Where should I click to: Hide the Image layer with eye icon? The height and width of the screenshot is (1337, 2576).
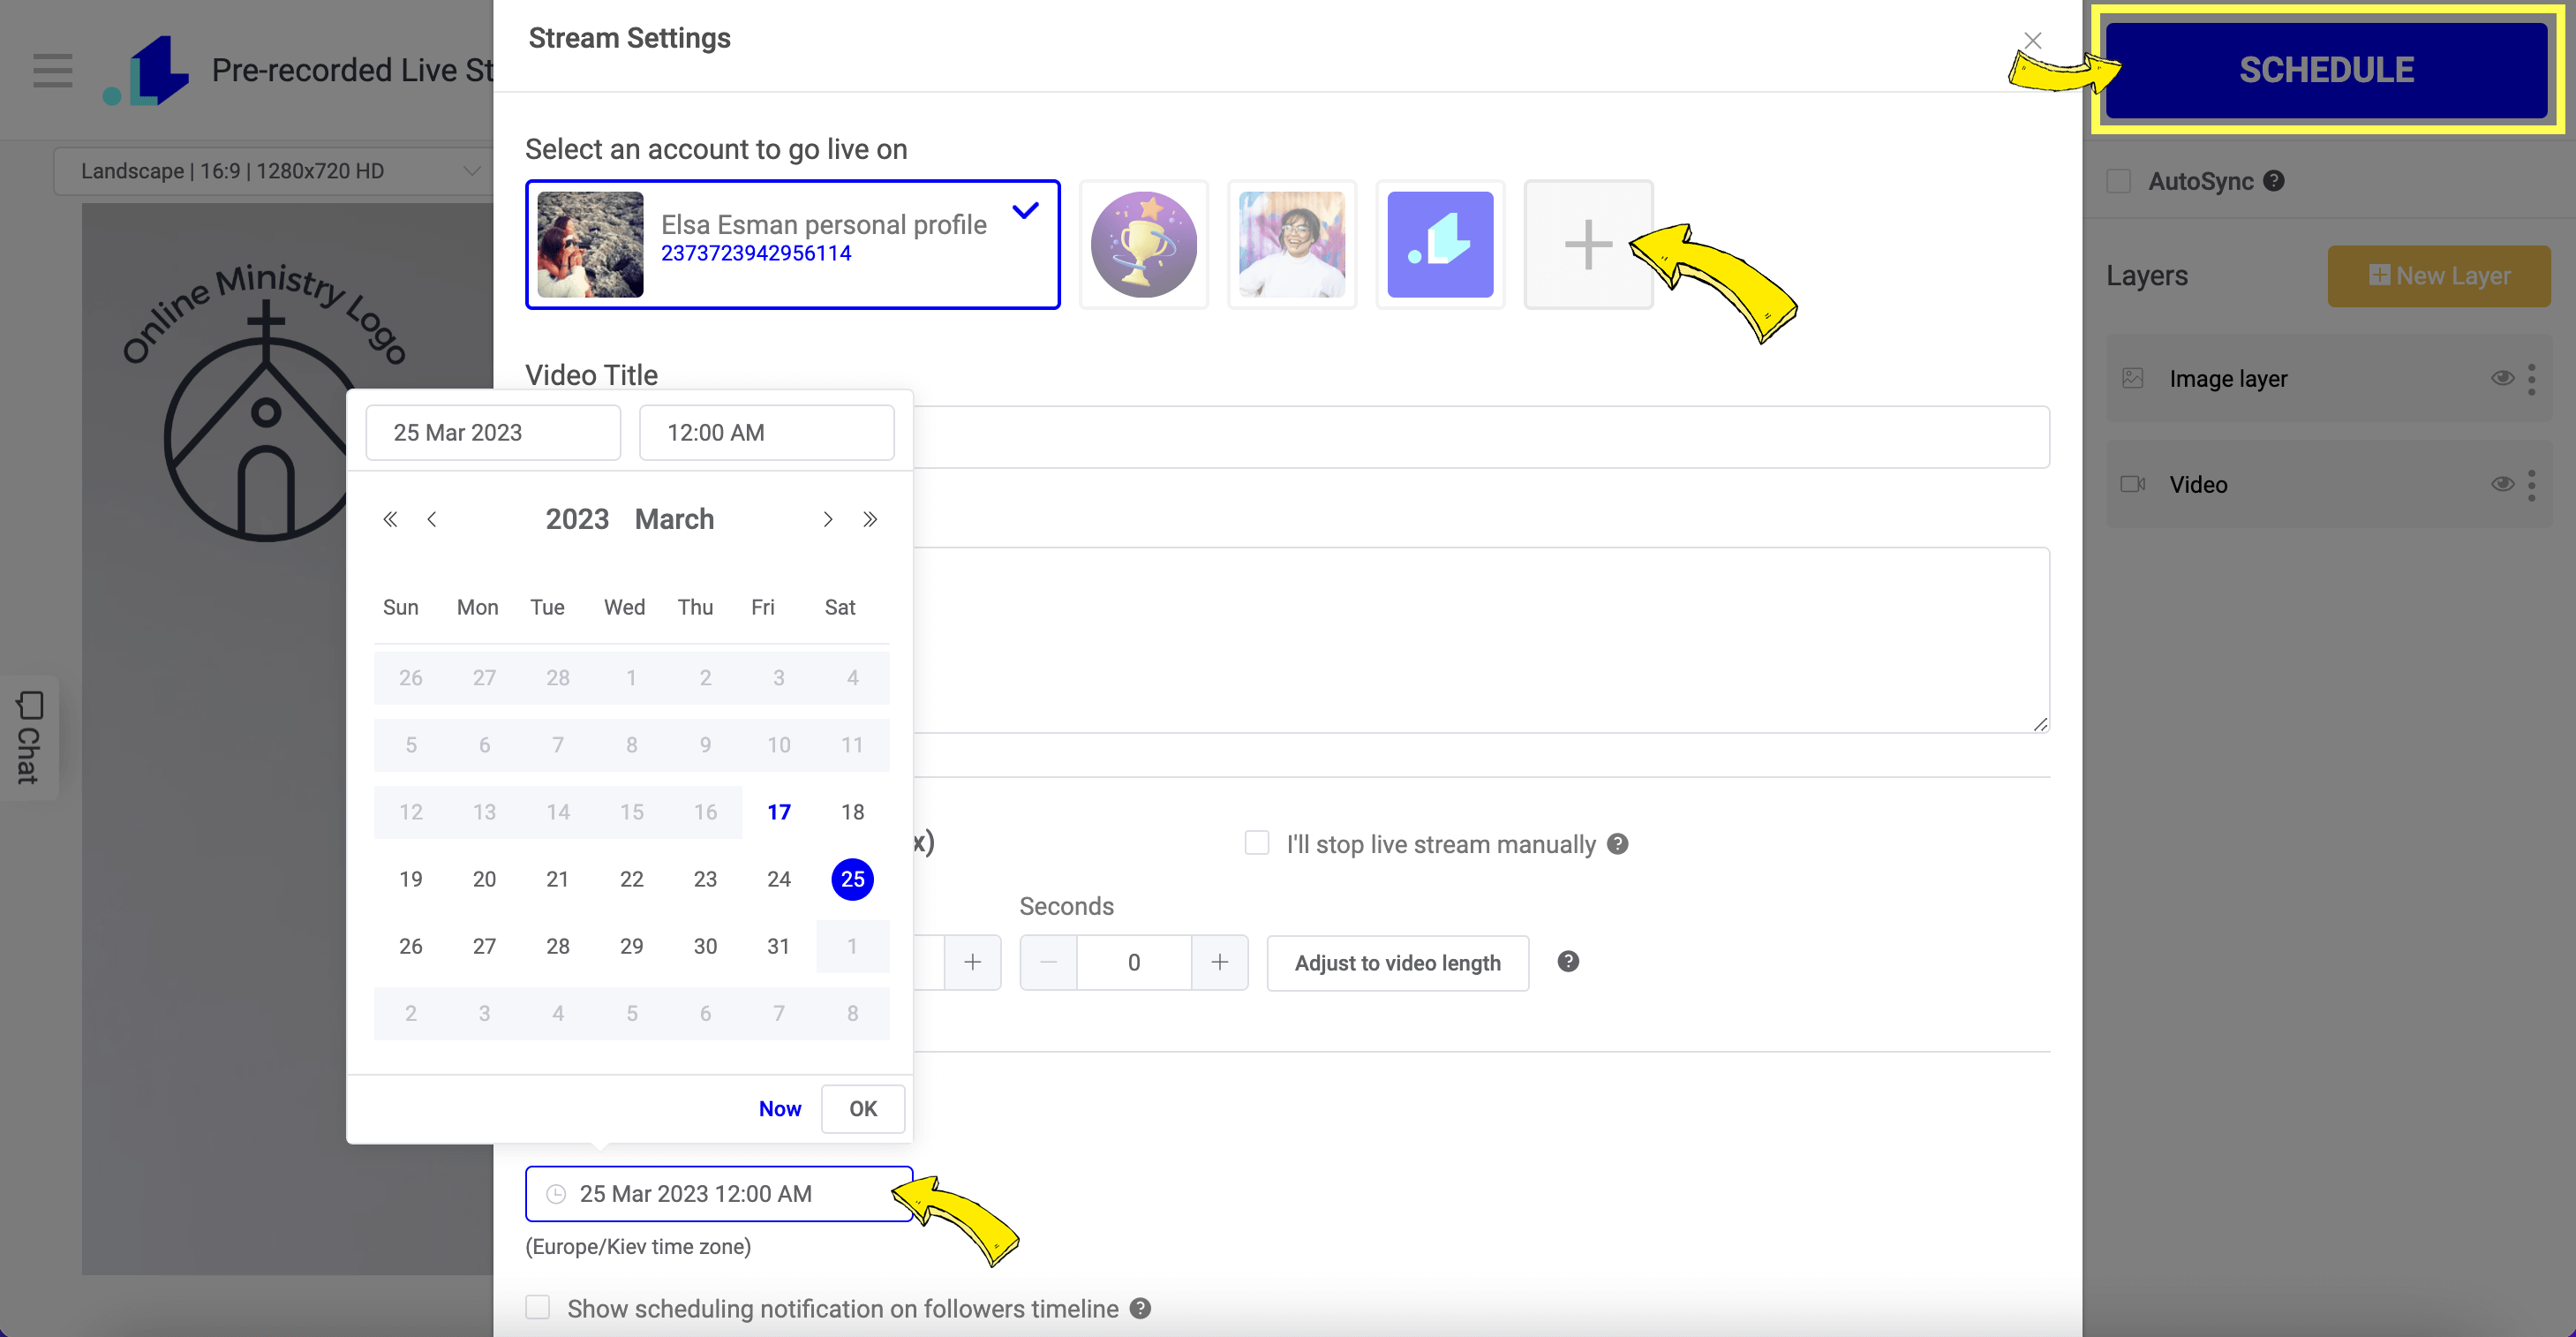pos(2501,378)
